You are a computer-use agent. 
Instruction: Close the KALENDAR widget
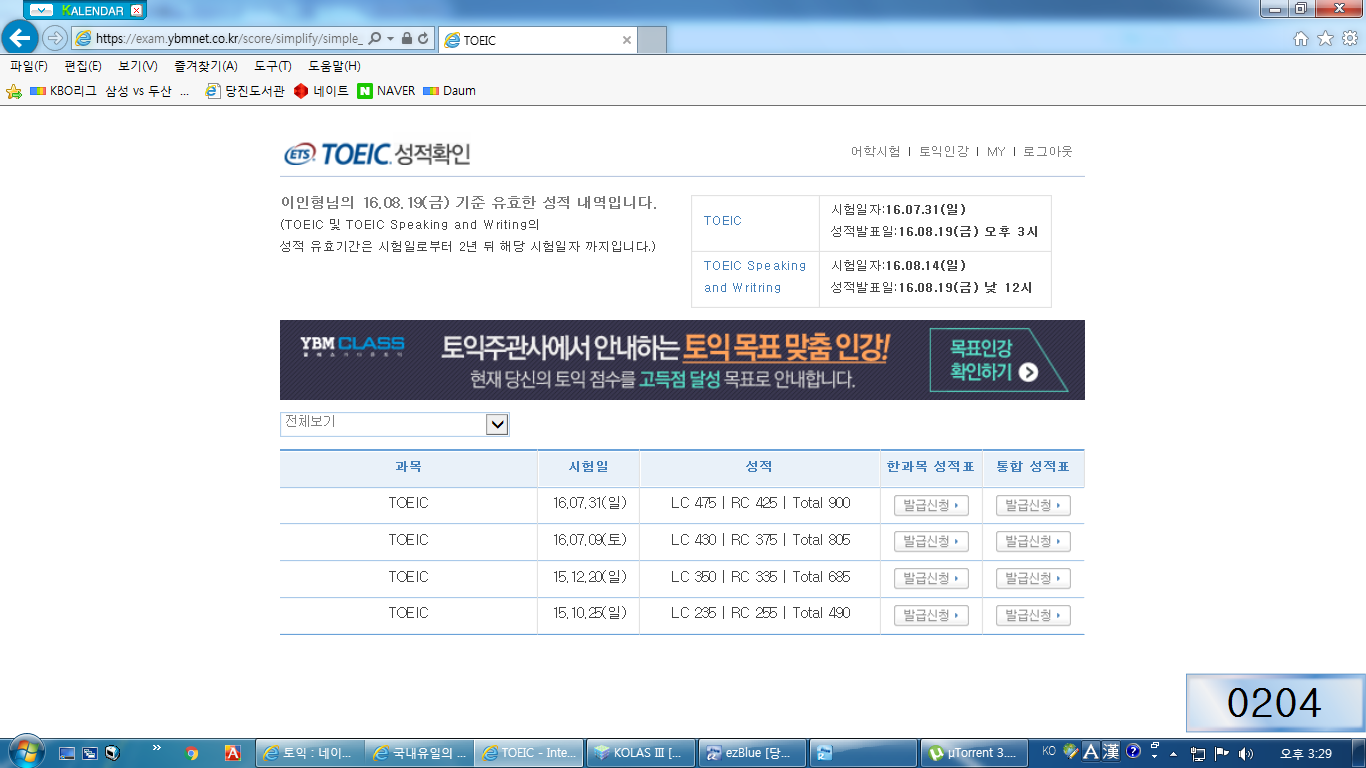pos(136,10)
